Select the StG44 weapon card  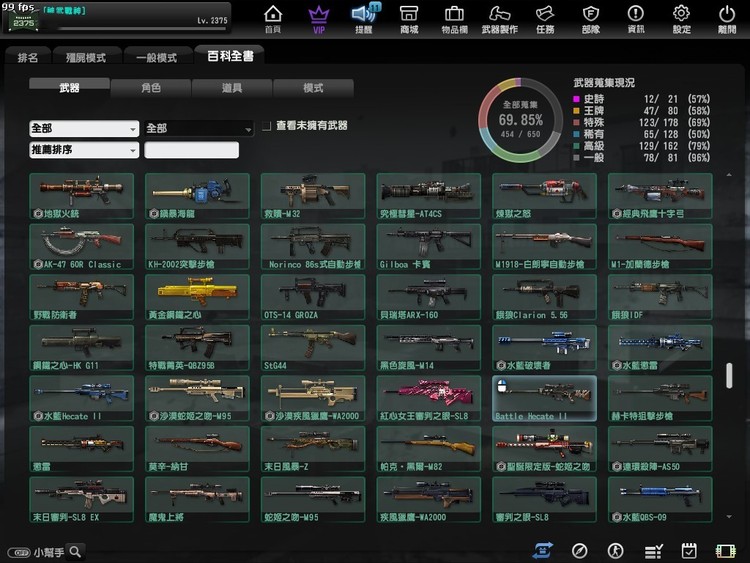coord(313,348)
